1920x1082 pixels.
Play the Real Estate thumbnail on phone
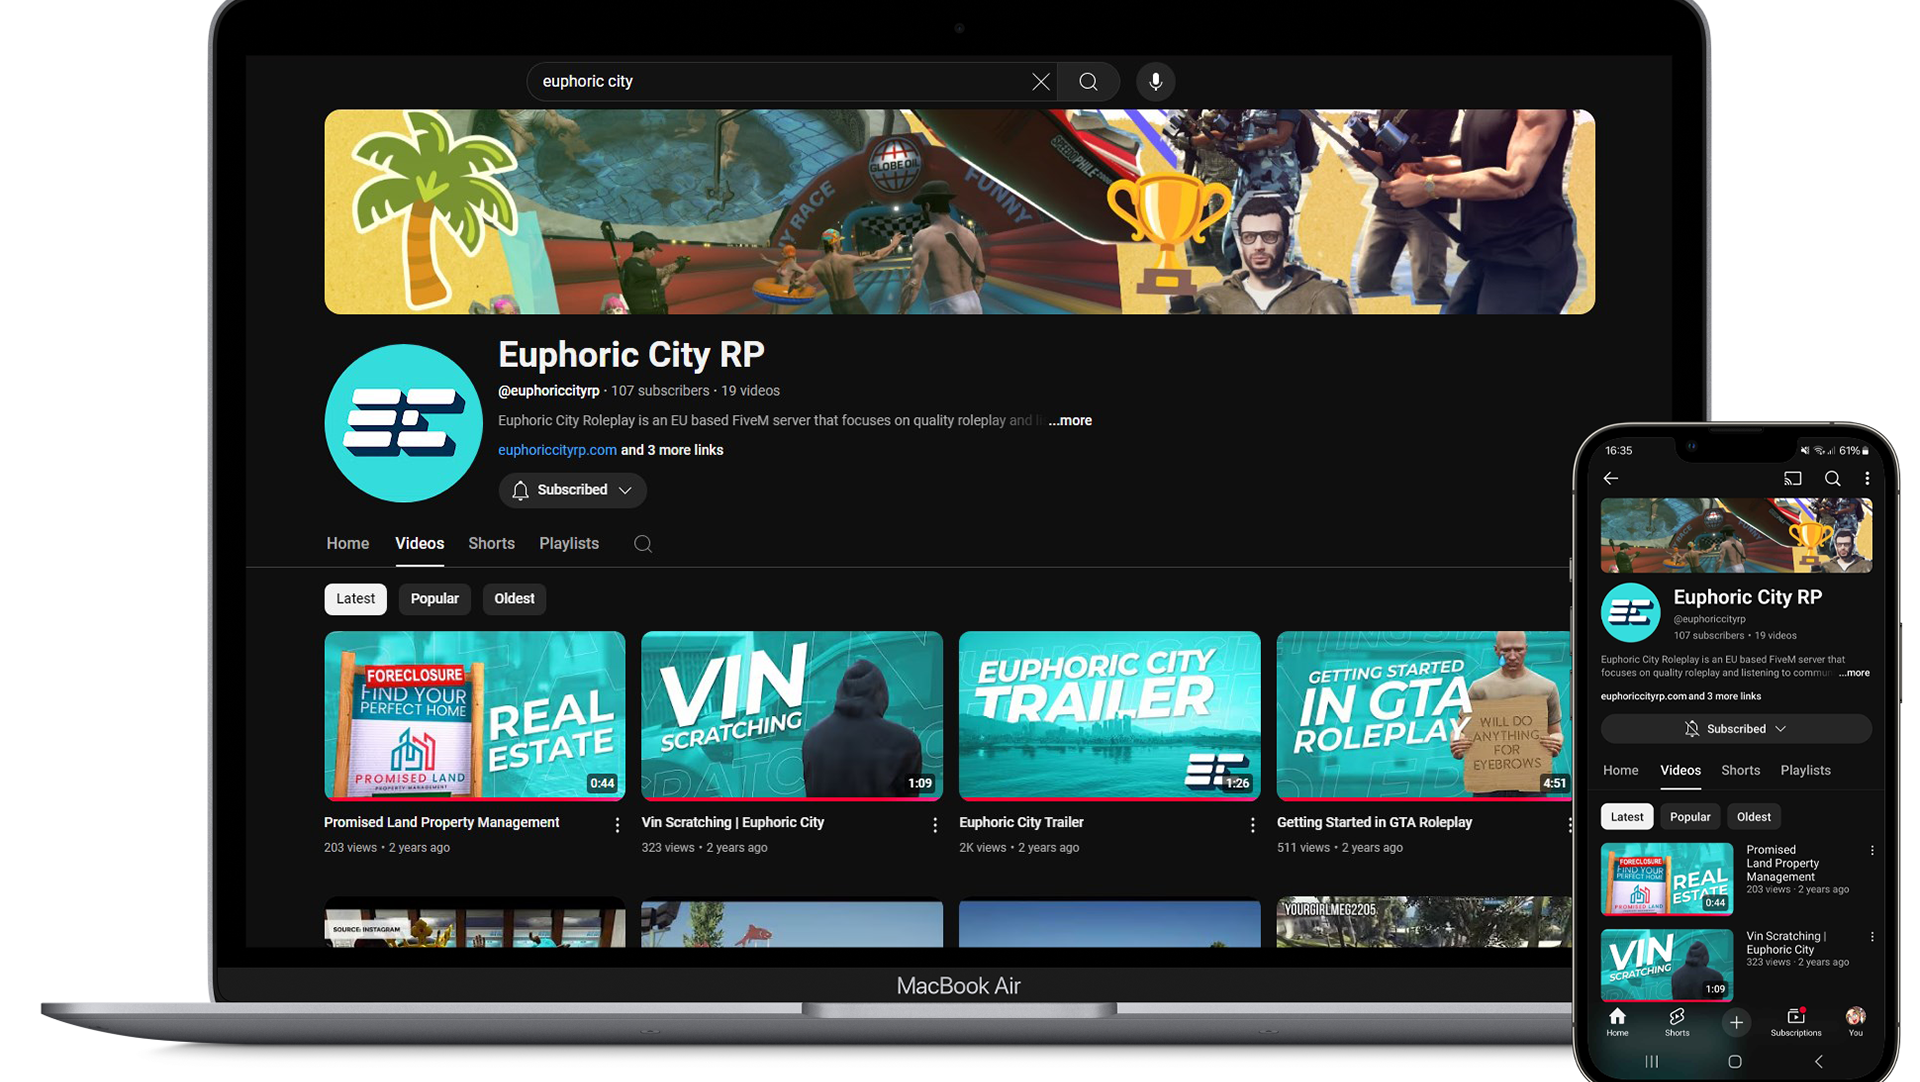click(x=1667, y=880)
